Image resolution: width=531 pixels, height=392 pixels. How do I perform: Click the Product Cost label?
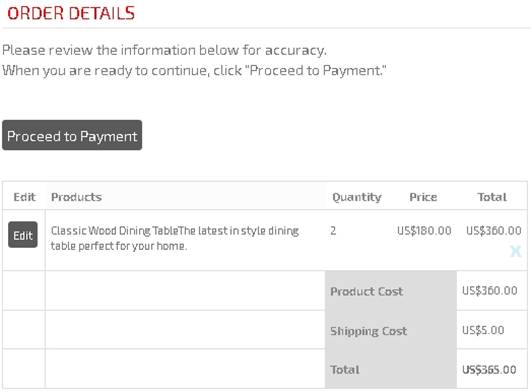click(x=366, y=291)
